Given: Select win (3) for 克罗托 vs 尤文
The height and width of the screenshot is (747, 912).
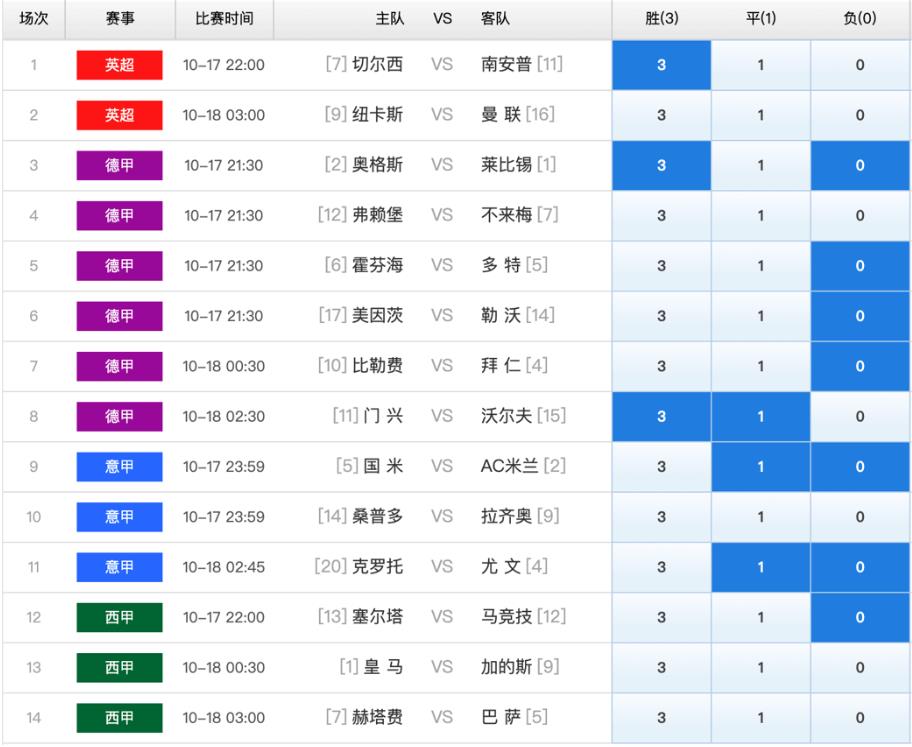Looking at the screenshot, I should tap(661, 567).
